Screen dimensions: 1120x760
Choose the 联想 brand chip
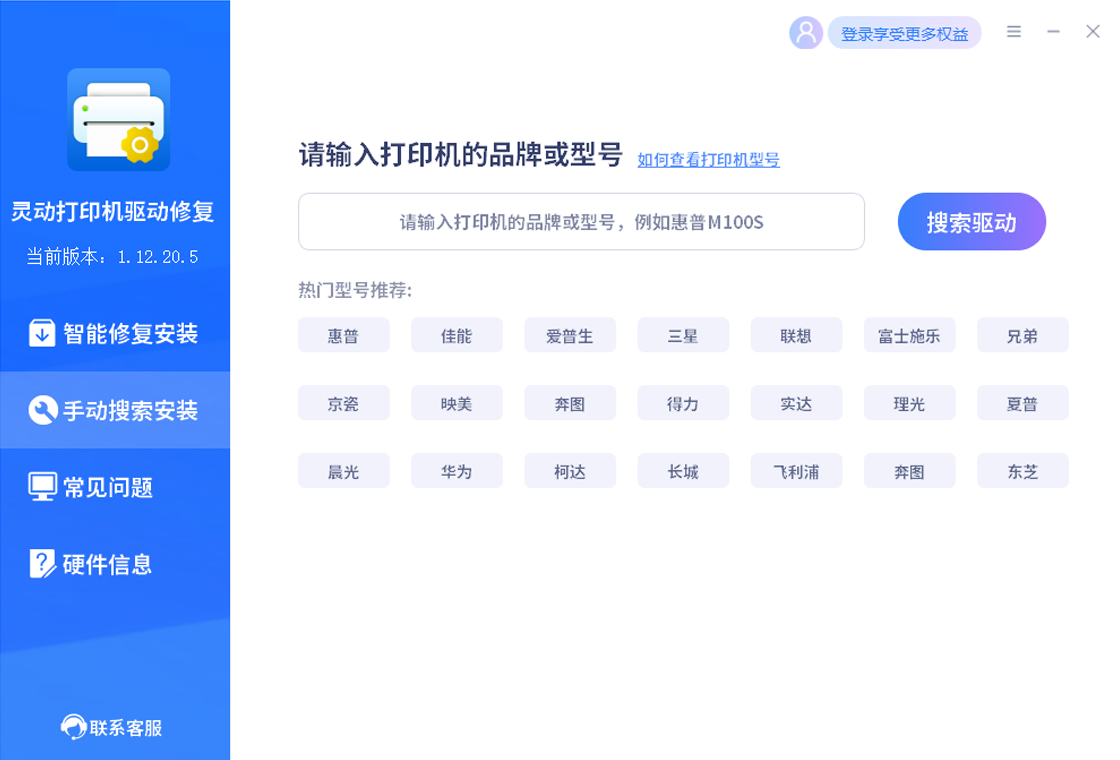(x=796, y=335)
